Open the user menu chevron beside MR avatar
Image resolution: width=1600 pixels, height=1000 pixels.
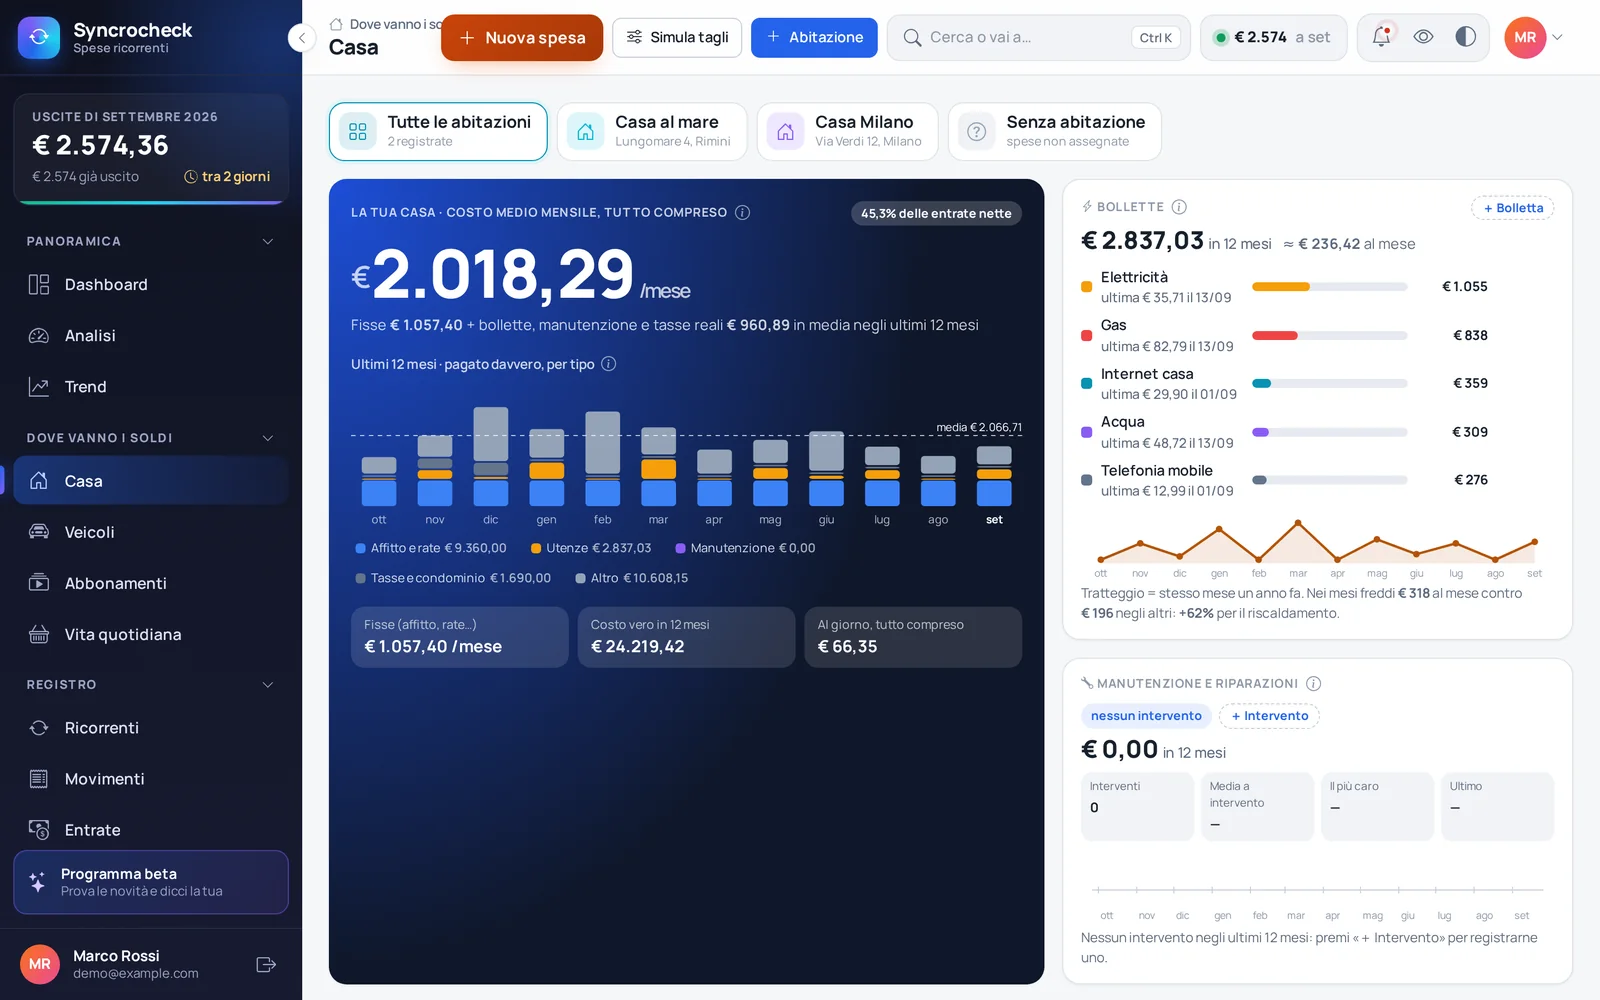point(1557,37)
